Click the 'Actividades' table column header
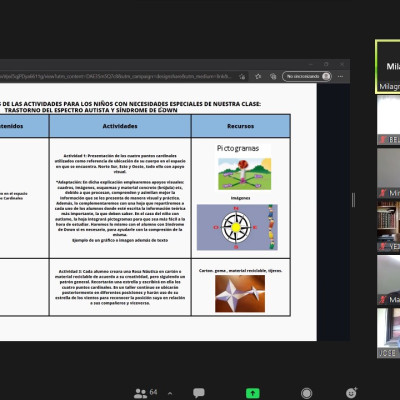 click(x=120, y=126)
